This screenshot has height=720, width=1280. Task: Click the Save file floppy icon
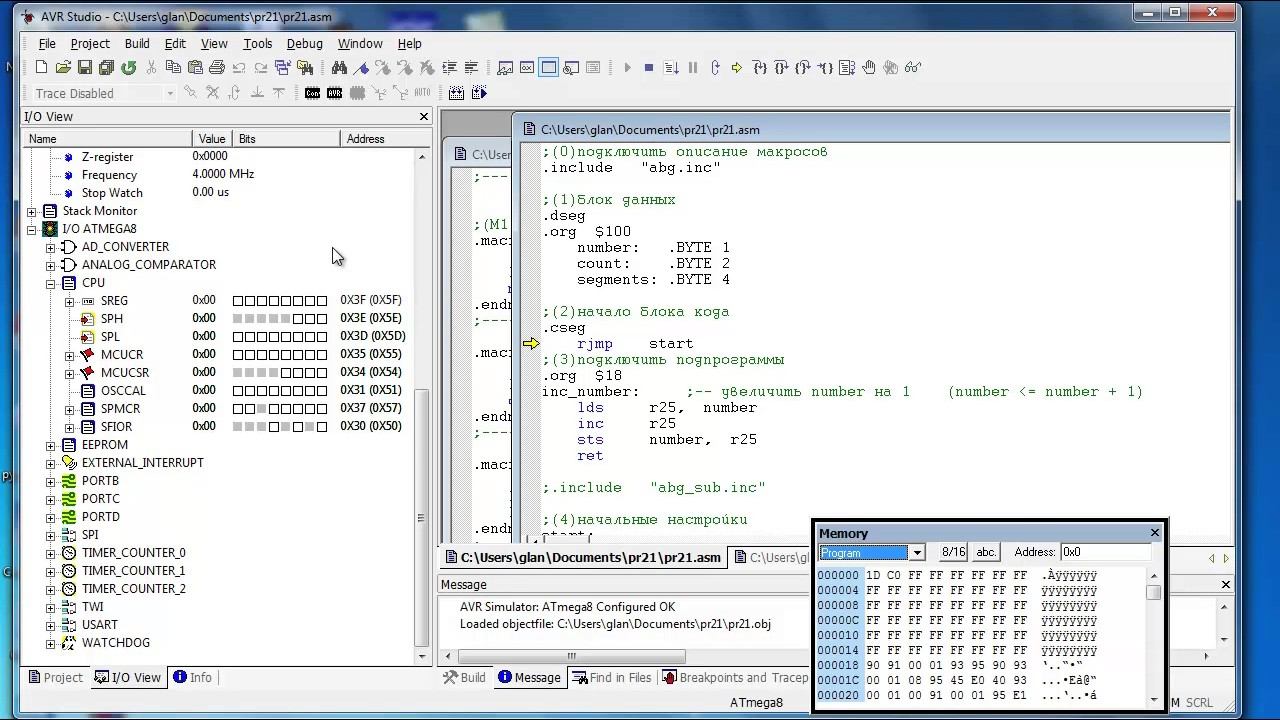tap(85, 67)
